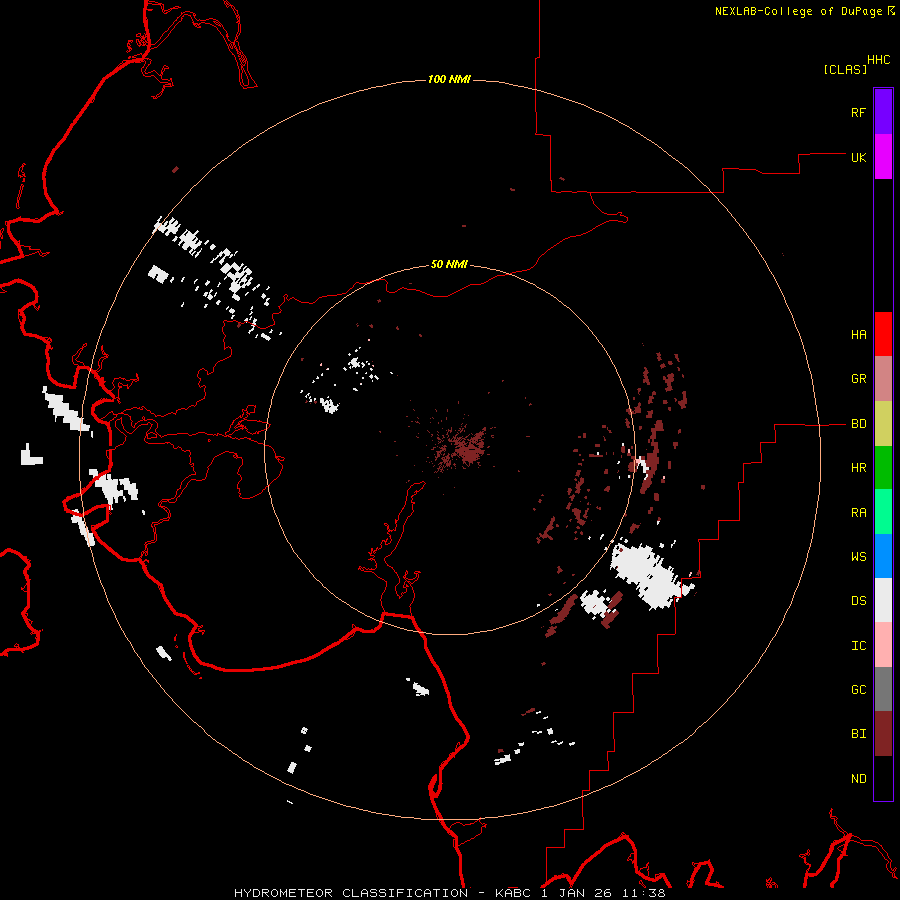
Task: Click the WS legend label
Action: click(x=858, y=557)
